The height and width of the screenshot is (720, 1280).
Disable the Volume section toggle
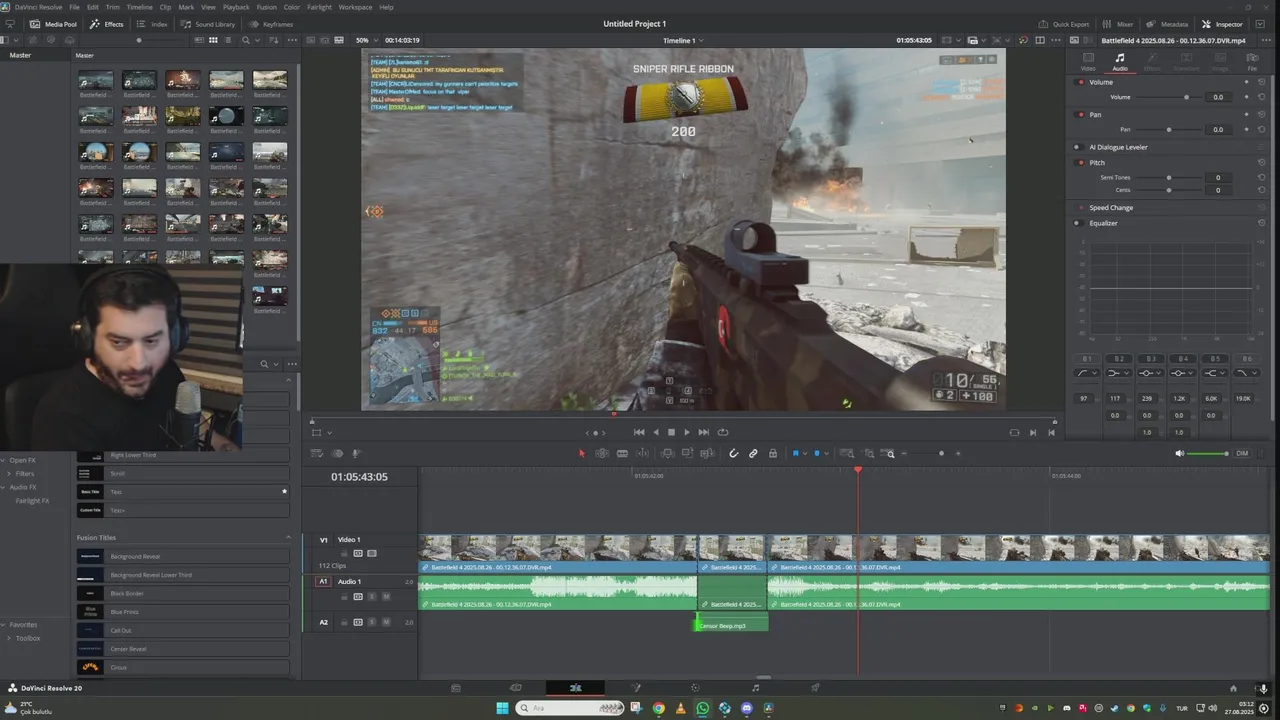pyautogui.click(x=1081, y=82)
